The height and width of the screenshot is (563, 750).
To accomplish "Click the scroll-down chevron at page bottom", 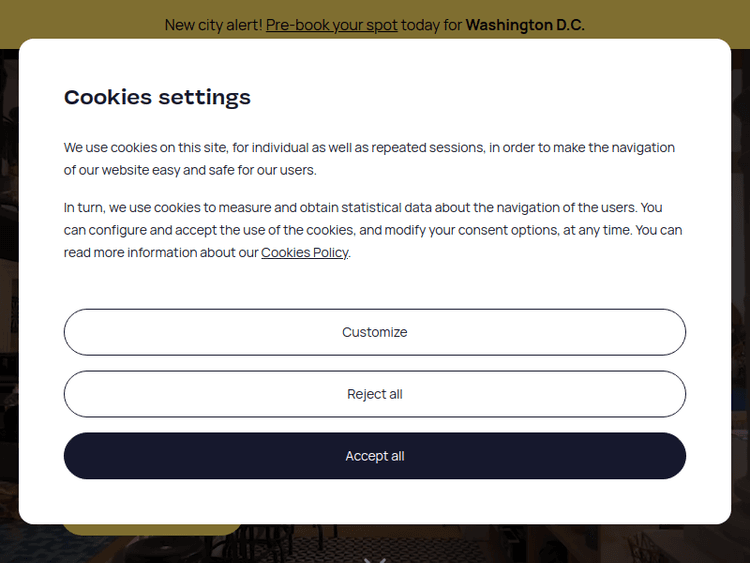I will [x=375, y=559].
